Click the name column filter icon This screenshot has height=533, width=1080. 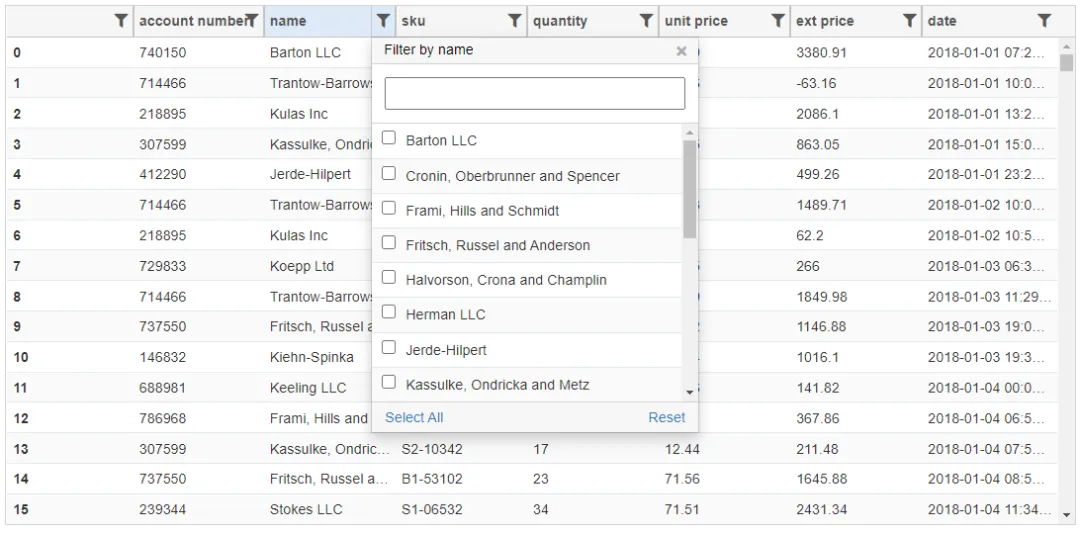[x=383, y=20]
